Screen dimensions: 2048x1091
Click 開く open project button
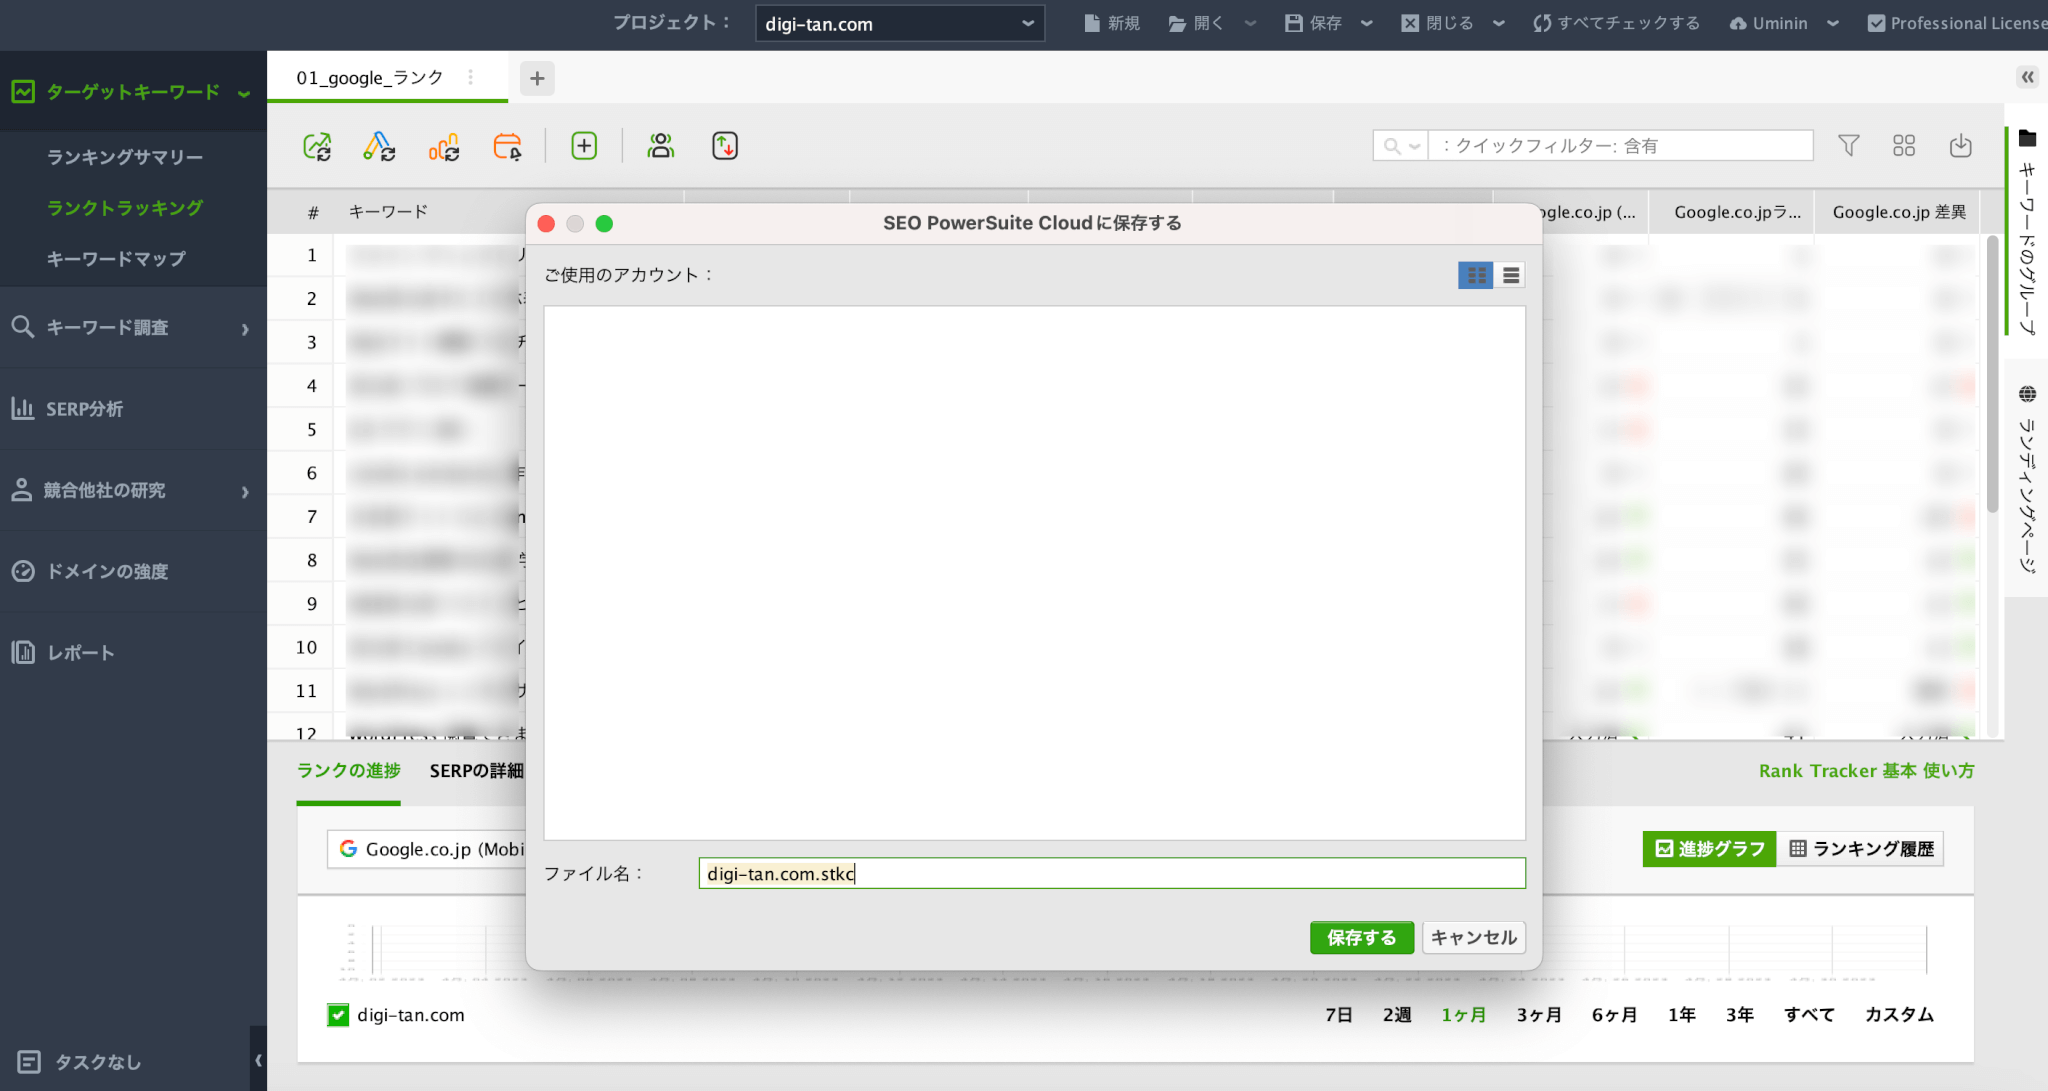pos(1196,23)
